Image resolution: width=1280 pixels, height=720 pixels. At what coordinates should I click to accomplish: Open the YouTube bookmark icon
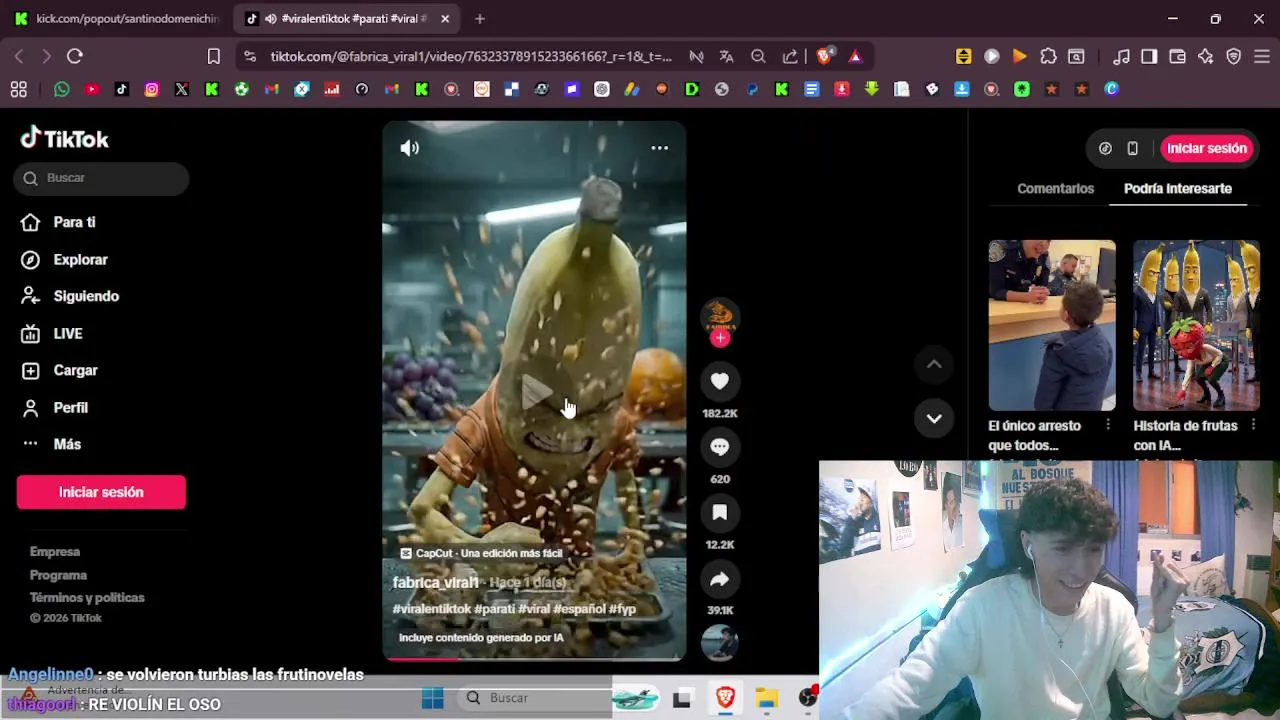click(92, 89)
